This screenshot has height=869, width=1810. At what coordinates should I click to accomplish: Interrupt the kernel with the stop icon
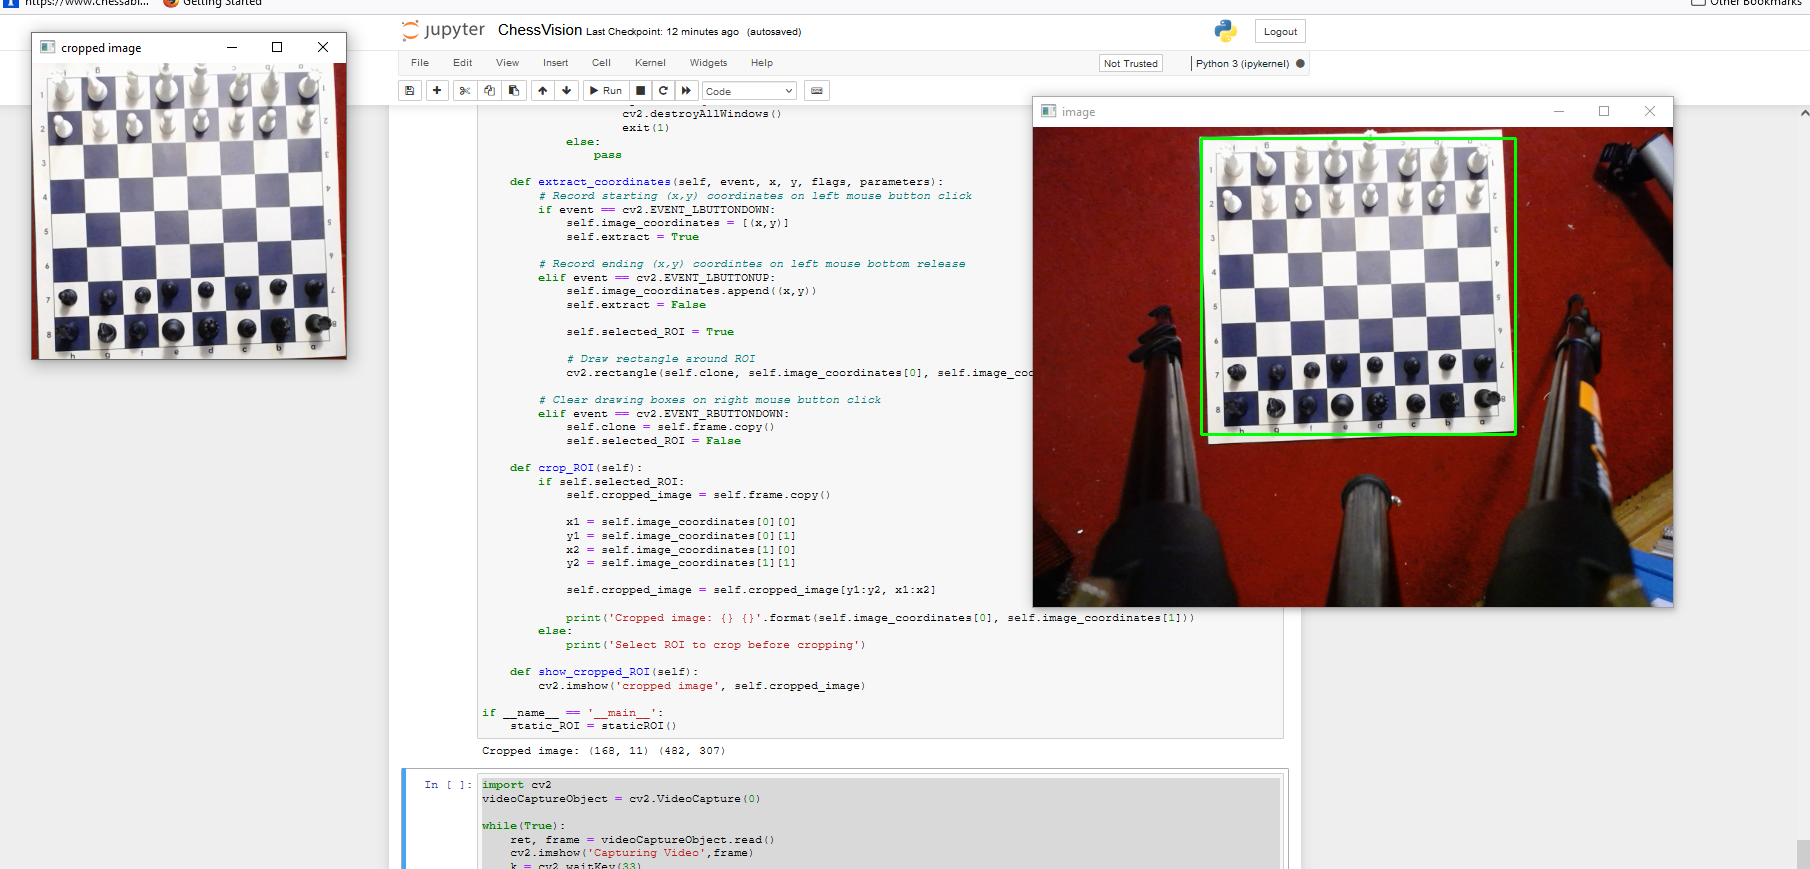point(641,91)
